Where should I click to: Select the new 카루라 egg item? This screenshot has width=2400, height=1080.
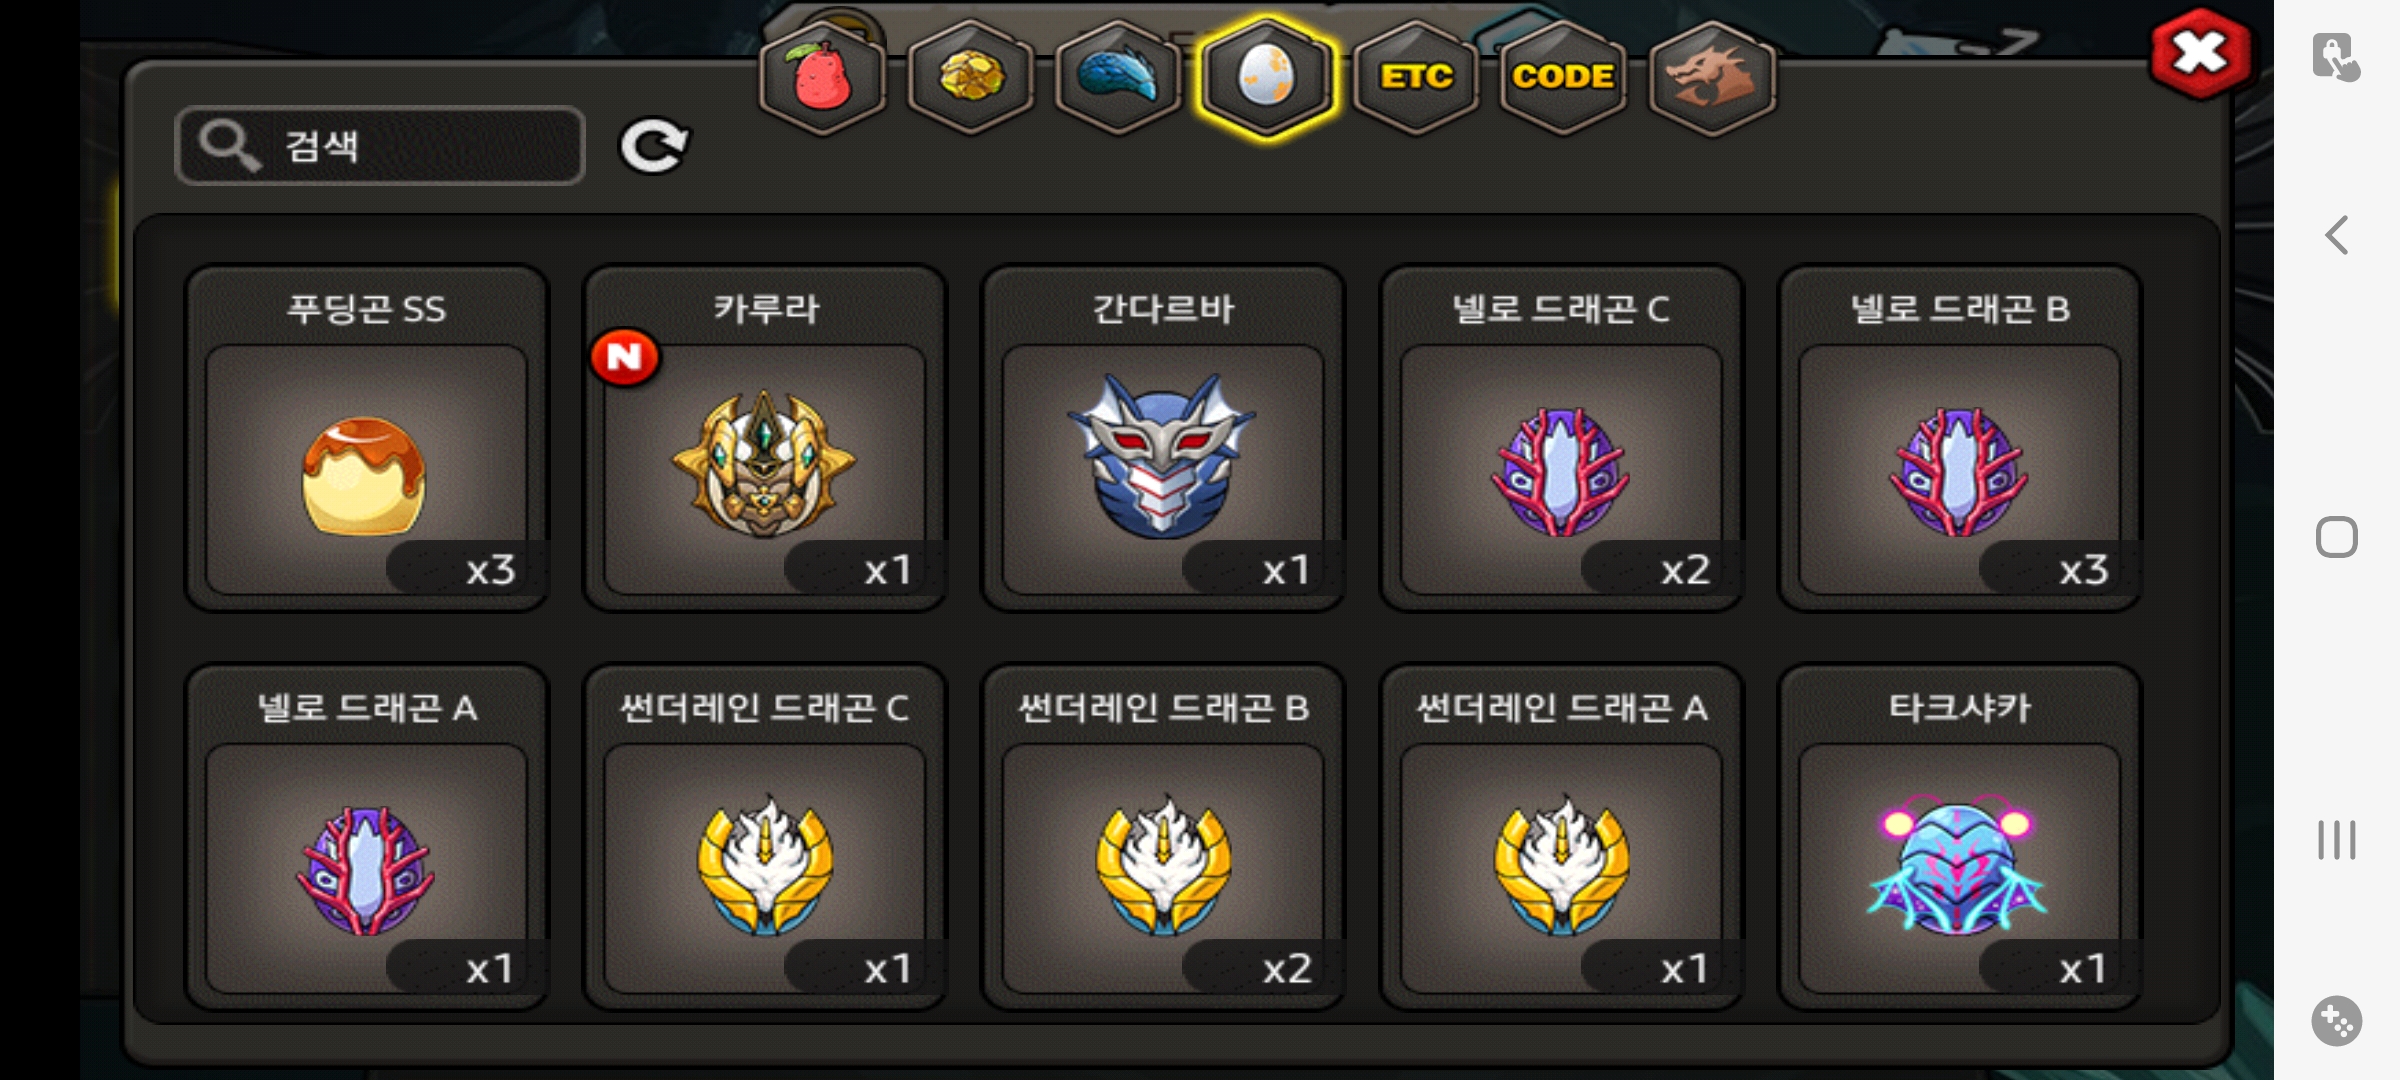pos(765,438)
